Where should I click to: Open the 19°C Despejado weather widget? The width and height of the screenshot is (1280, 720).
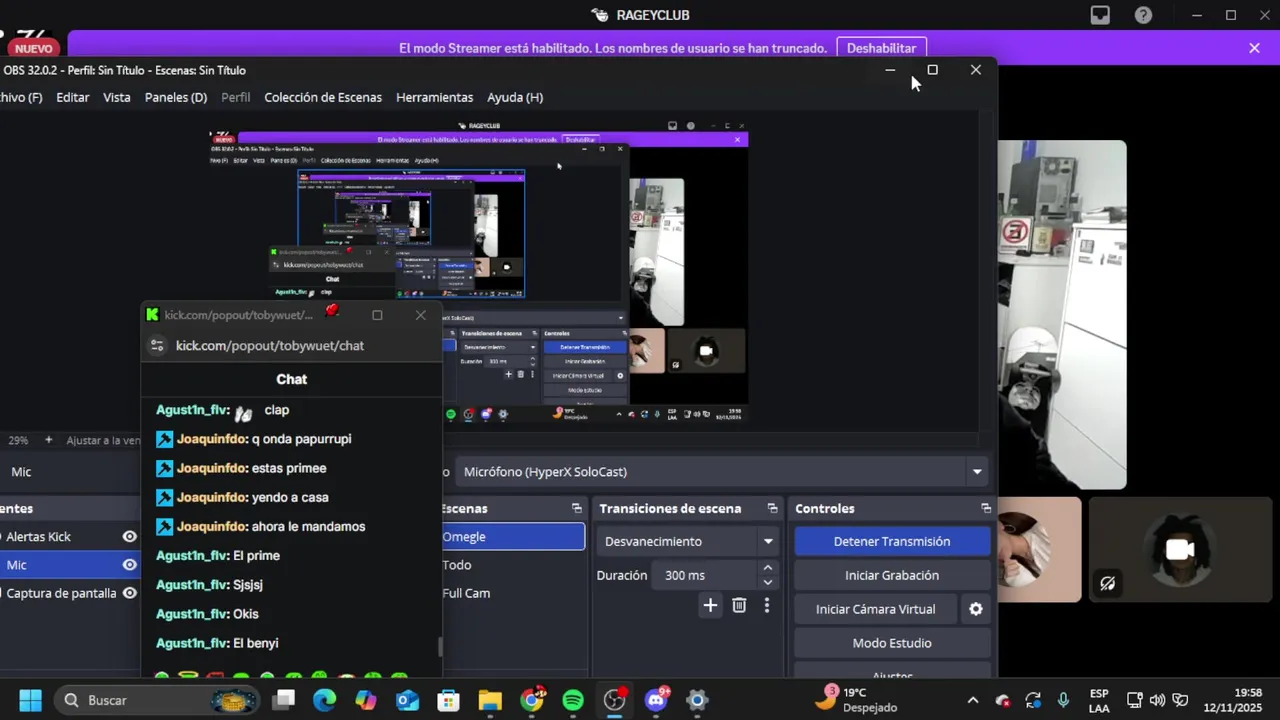click(855, 700)
